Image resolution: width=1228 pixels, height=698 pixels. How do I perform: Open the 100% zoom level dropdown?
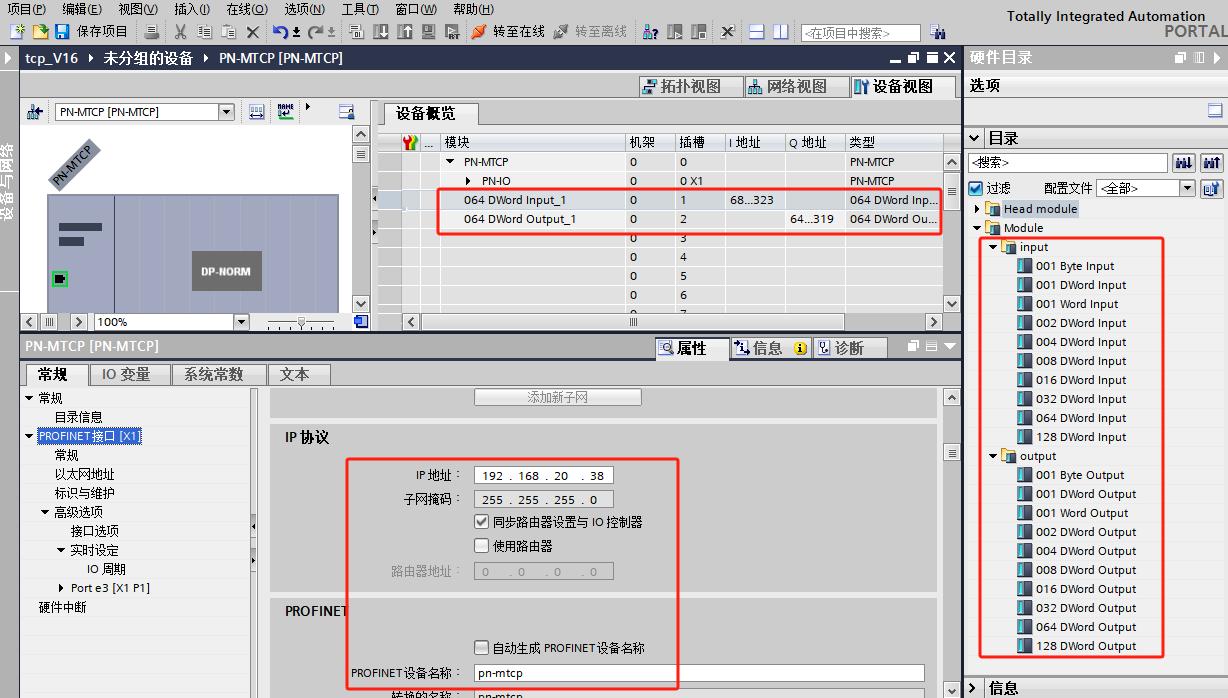pyautogui.click(x=241, y=322)
